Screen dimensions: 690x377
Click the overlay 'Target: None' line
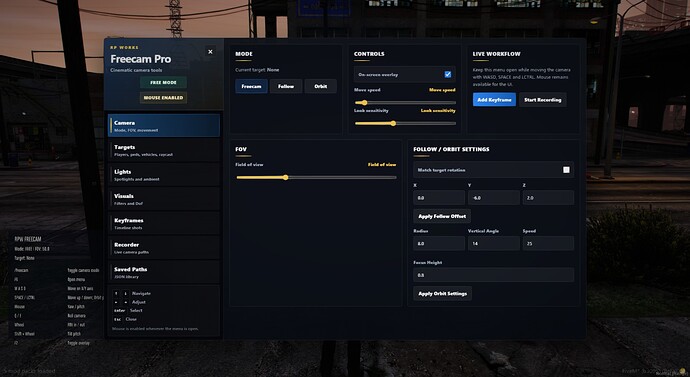click(24, 258)
